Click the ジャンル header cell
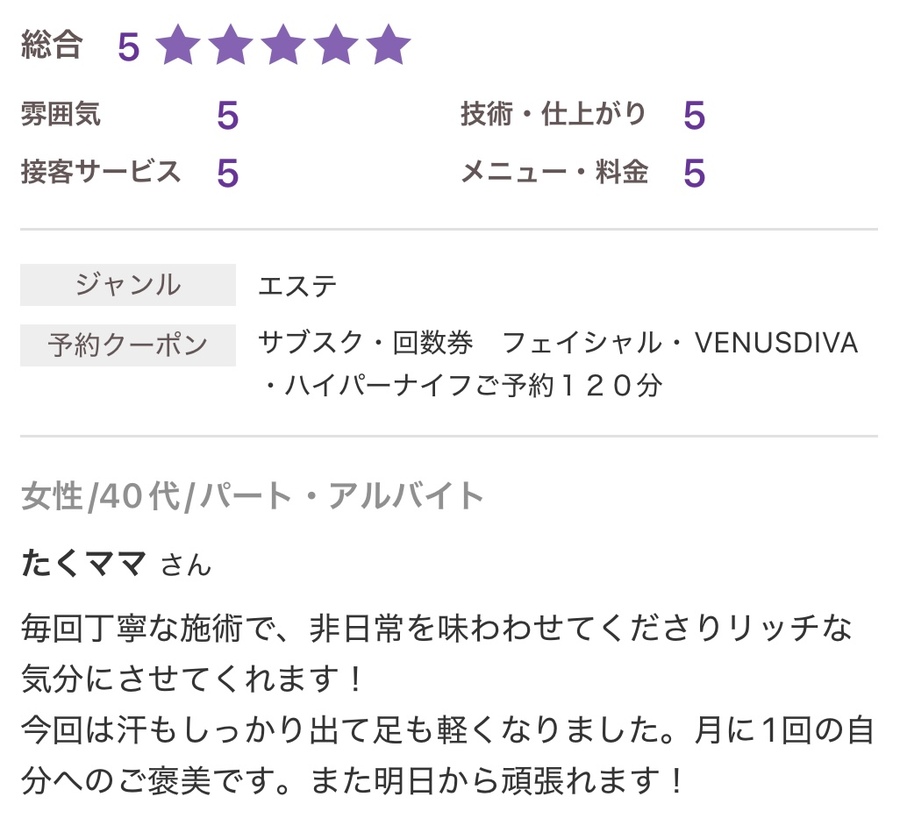 tap(128, 285)
